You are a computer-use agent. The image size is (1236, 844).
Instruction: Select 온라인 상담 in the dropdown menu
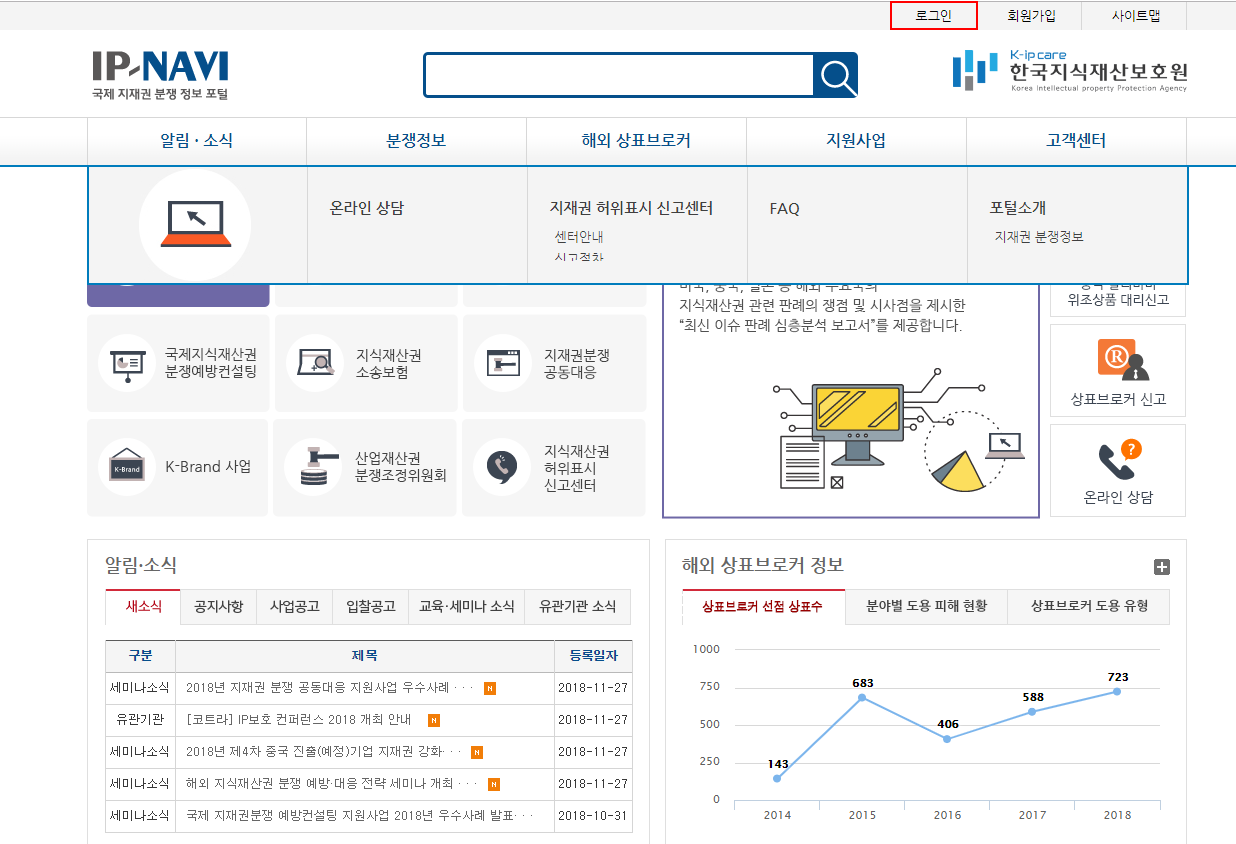[x=367, y=208]
